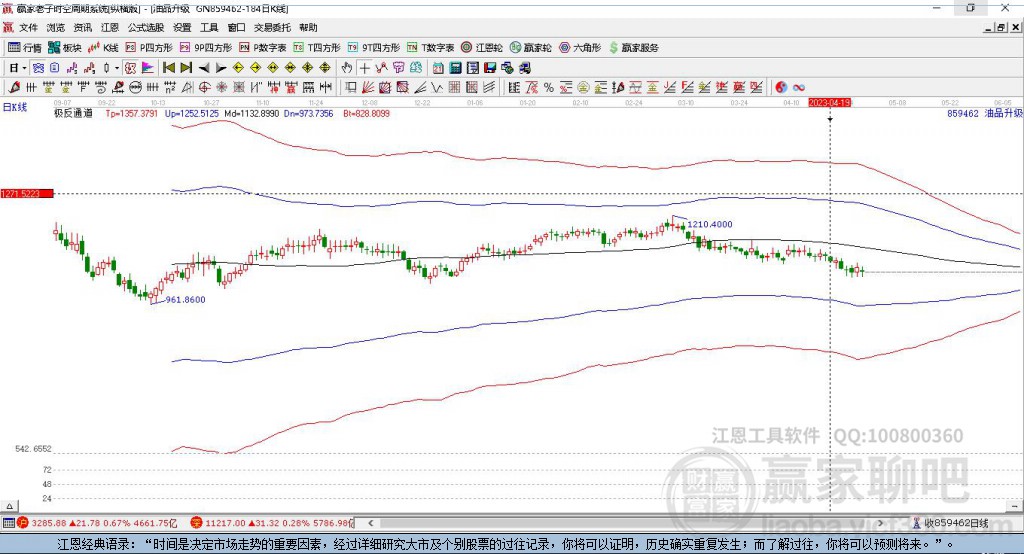Image resolution: width=1024 pixels, height=554 pixels.
Task: Open the 9T四方形 tool
Action: click(x=374, y=48)
